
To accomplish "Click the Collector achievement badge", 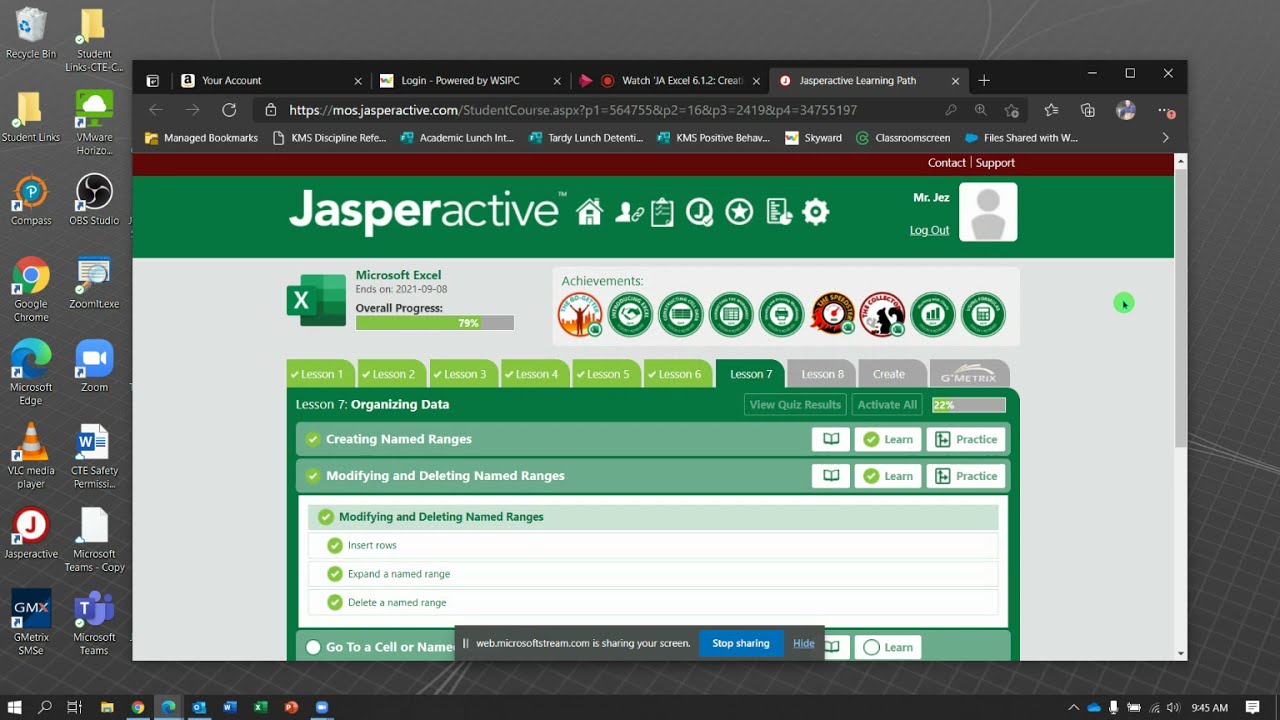I will tap(882, 314).
